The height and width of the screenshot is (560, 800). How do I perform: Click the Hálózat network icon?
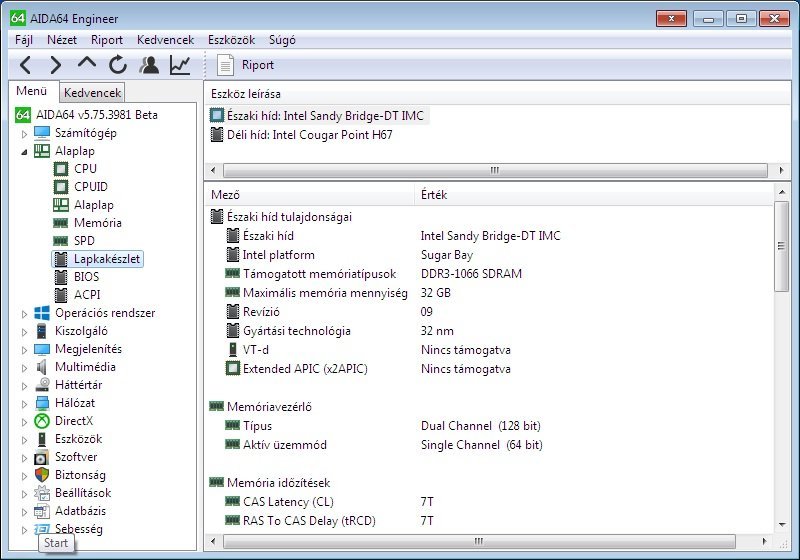click(x=42, y=403)
